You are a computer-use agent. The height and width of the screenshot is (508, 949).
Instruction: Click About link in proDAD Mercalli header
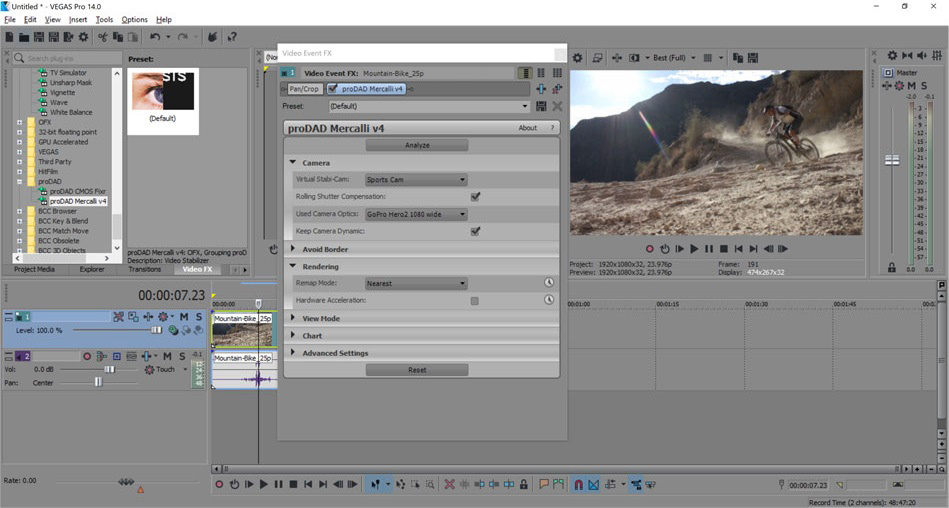pos(527,128)
